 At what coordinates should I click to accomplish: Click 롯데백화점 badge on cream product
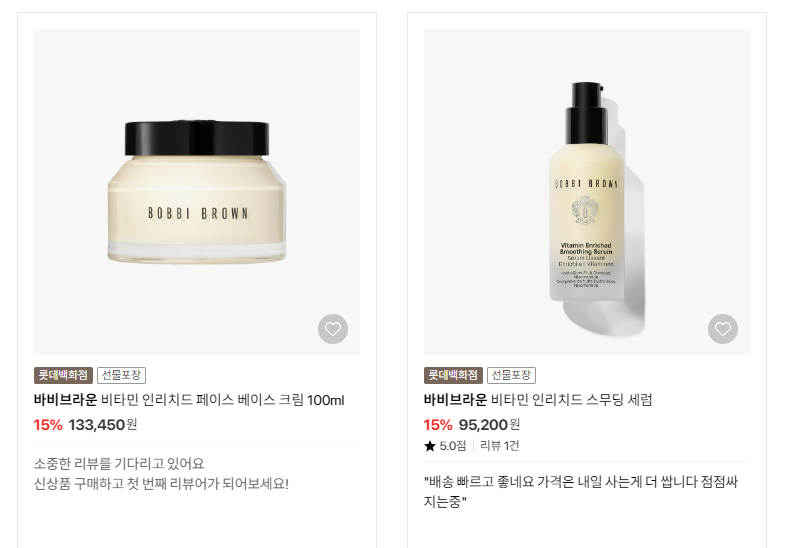pyautogui.click(x=63, y=375)
